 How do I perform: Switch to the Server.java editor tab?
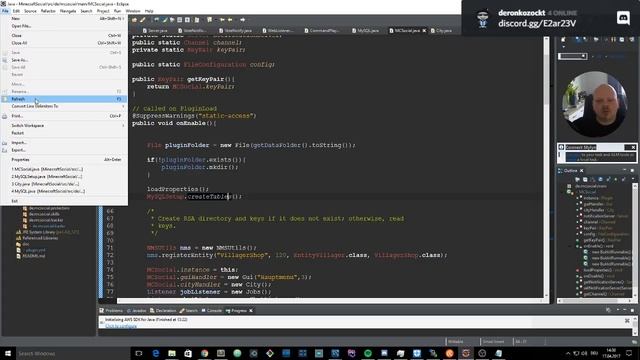coord(155,31)
